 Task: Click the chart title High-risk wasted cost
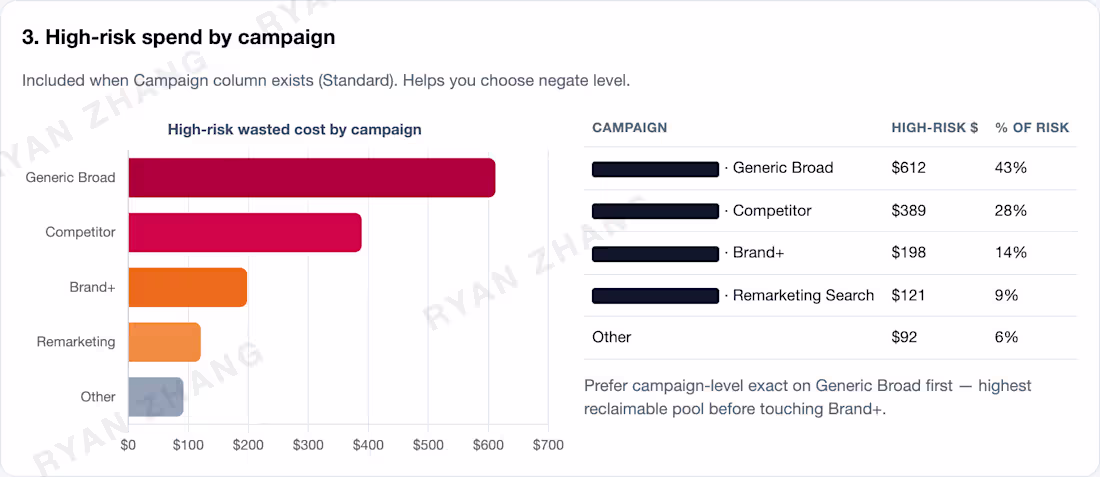tap(295, 130)
